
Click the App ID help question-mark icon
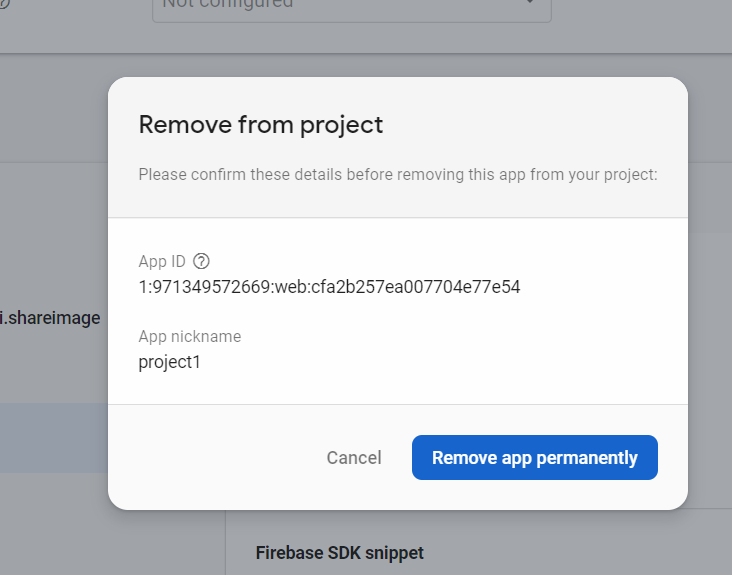tap(201, 262)
